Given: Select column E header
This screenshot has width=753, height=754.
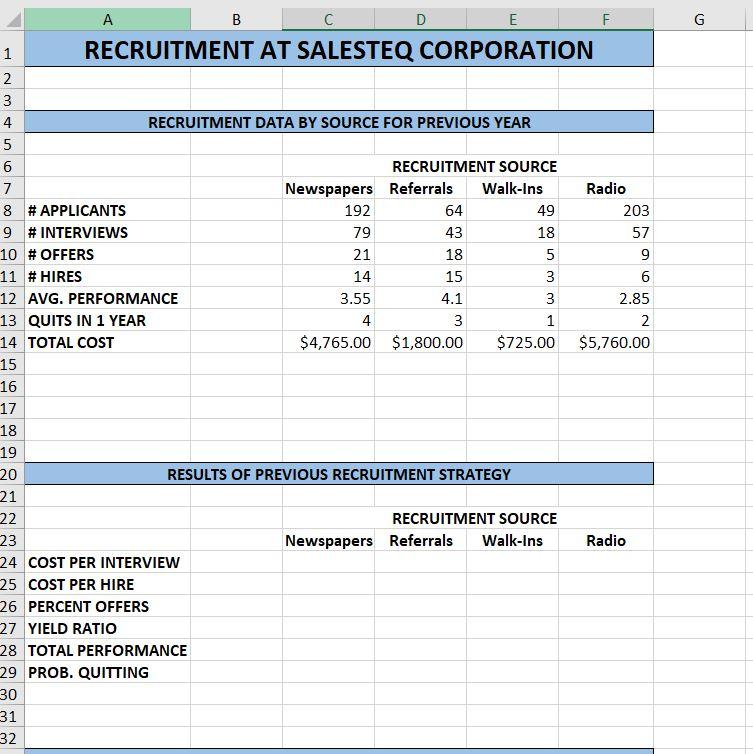Looking at the screenshot, I should 513,20.
